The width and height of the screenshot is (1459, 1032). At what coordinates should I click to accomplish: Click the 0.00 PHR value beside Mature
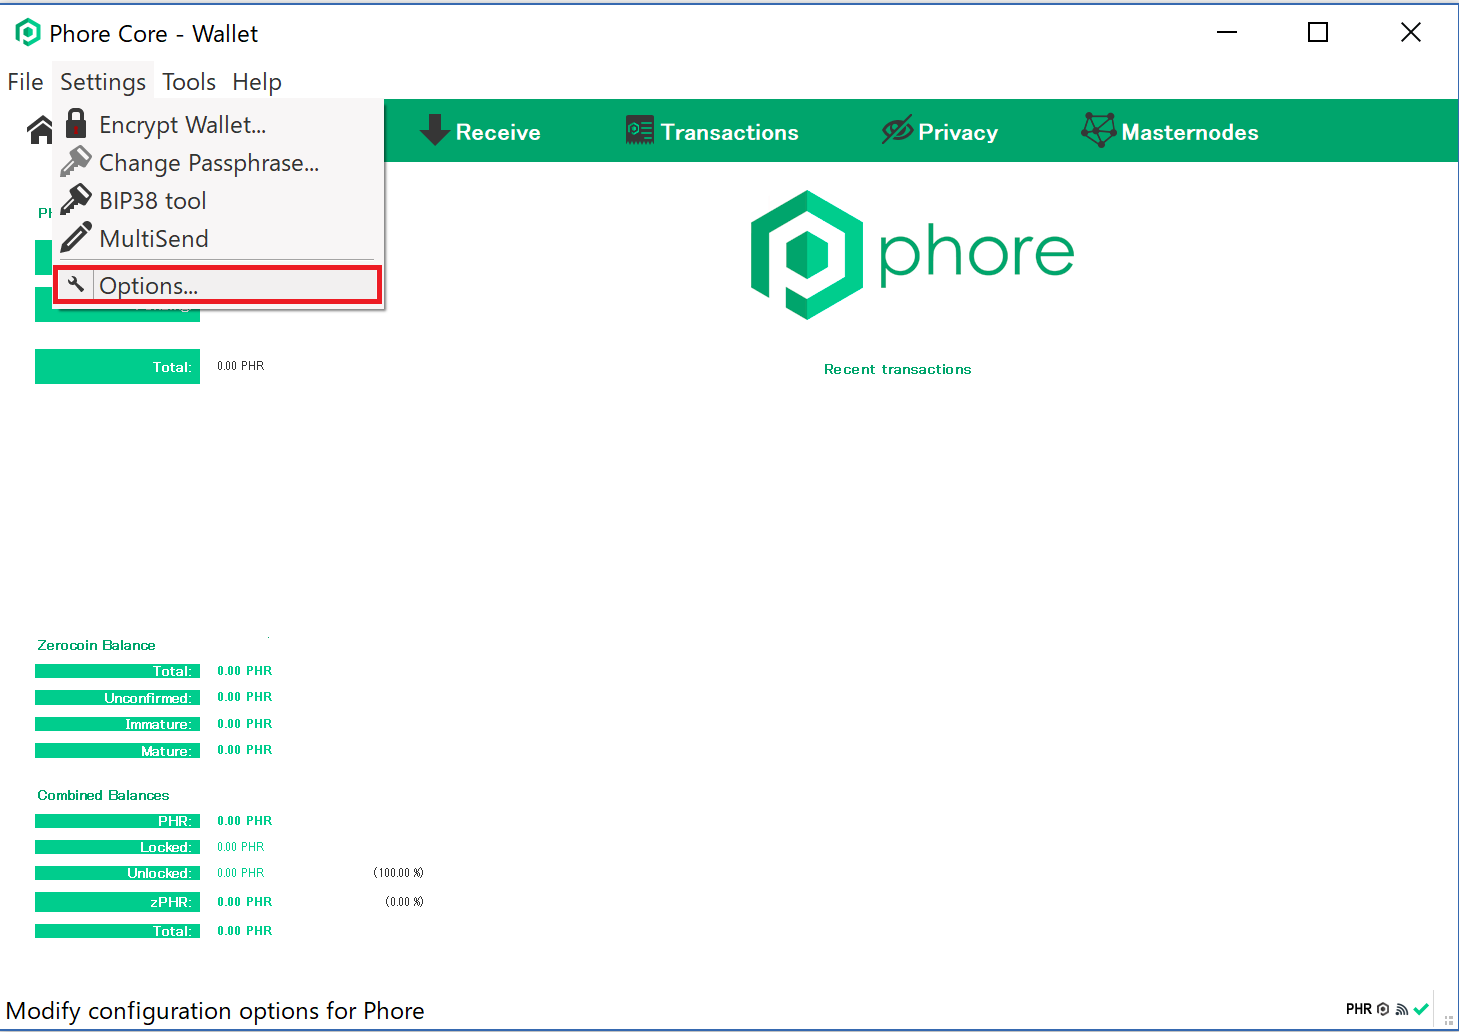[245, 750]
